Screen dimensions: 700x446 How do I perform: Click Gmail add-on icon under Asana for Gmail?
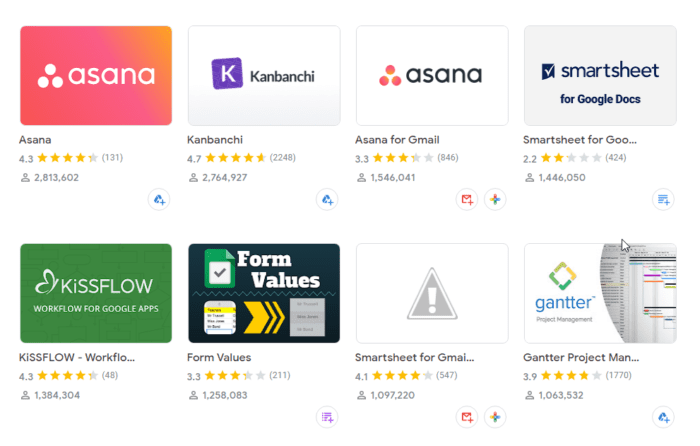click(467, 200)
